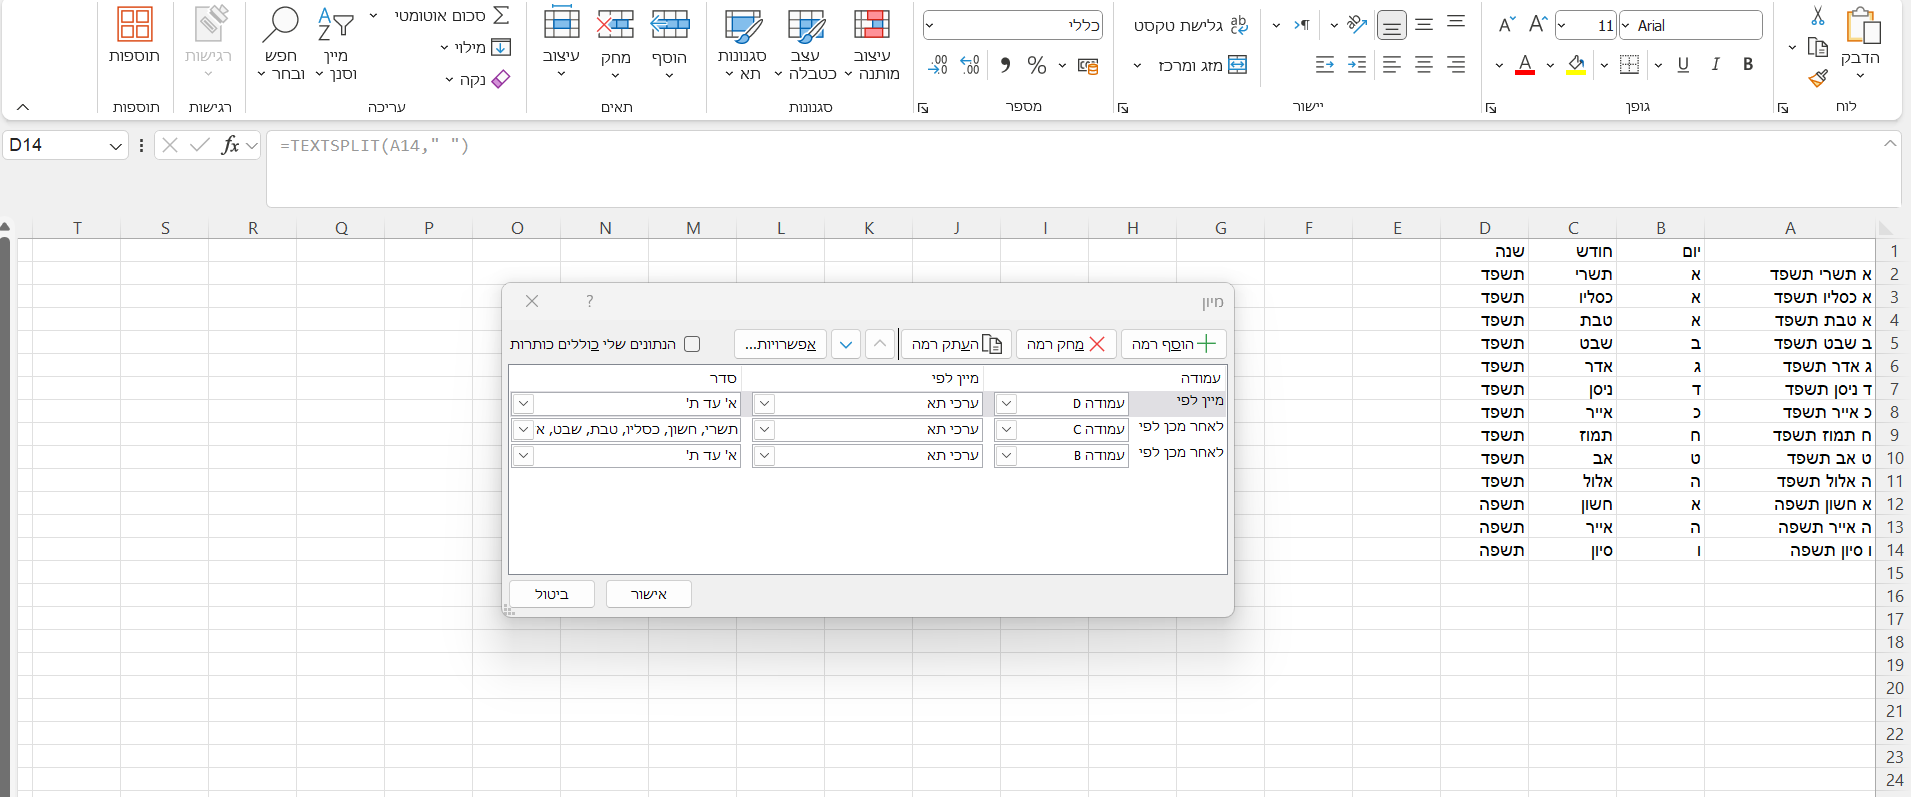Image resolution: width=1911 pixels, height=797 pixels.
Task: Click the Clear (נקה) eraser icon
Action: [x=501, y=79]
